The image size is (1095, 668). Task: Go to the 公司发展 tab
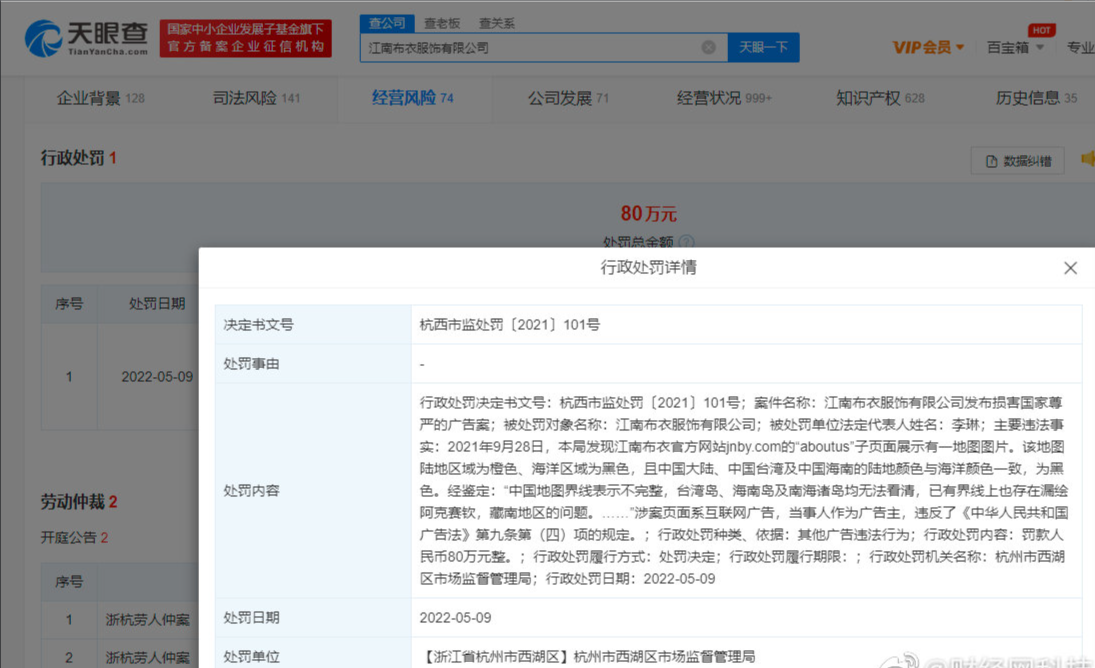568,98
